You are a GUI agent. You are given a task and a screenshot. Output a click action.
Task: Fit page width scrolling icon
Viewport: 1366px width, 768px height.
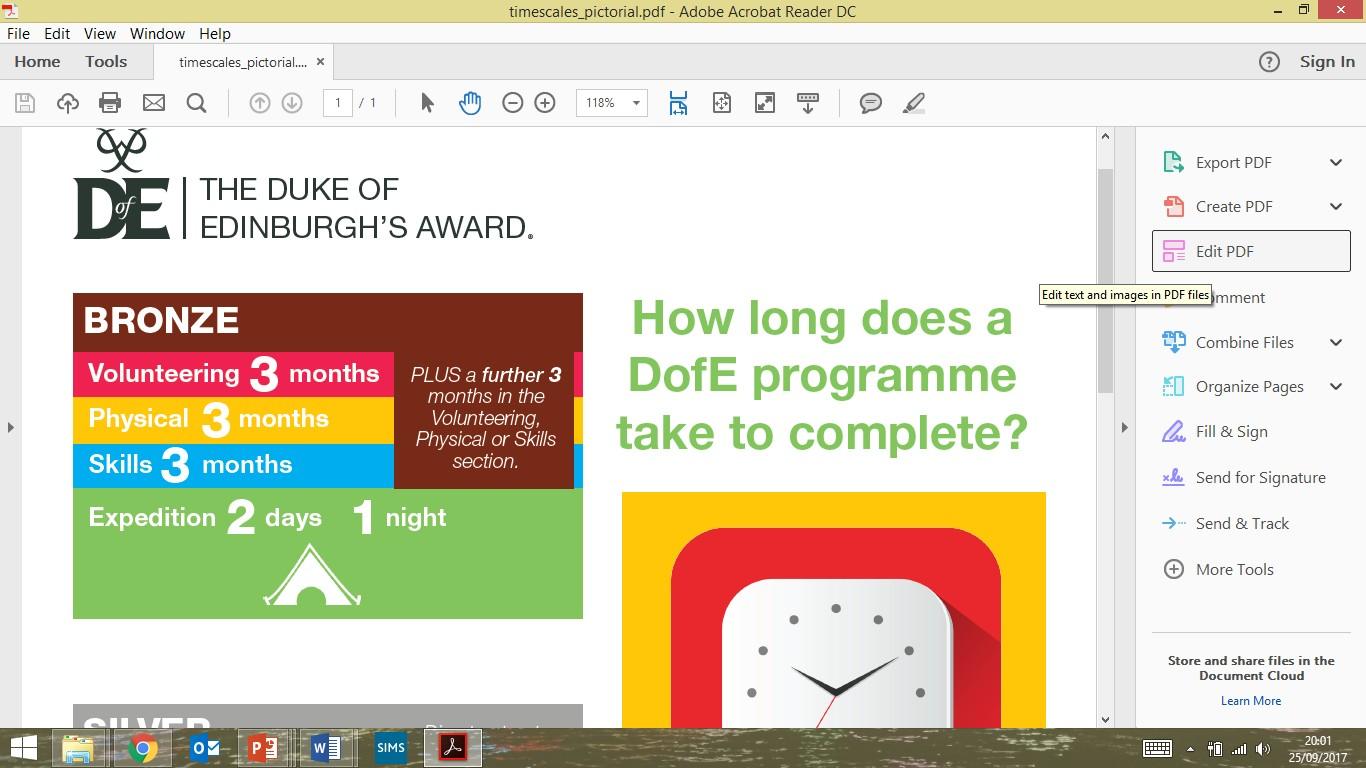[678, 103]
